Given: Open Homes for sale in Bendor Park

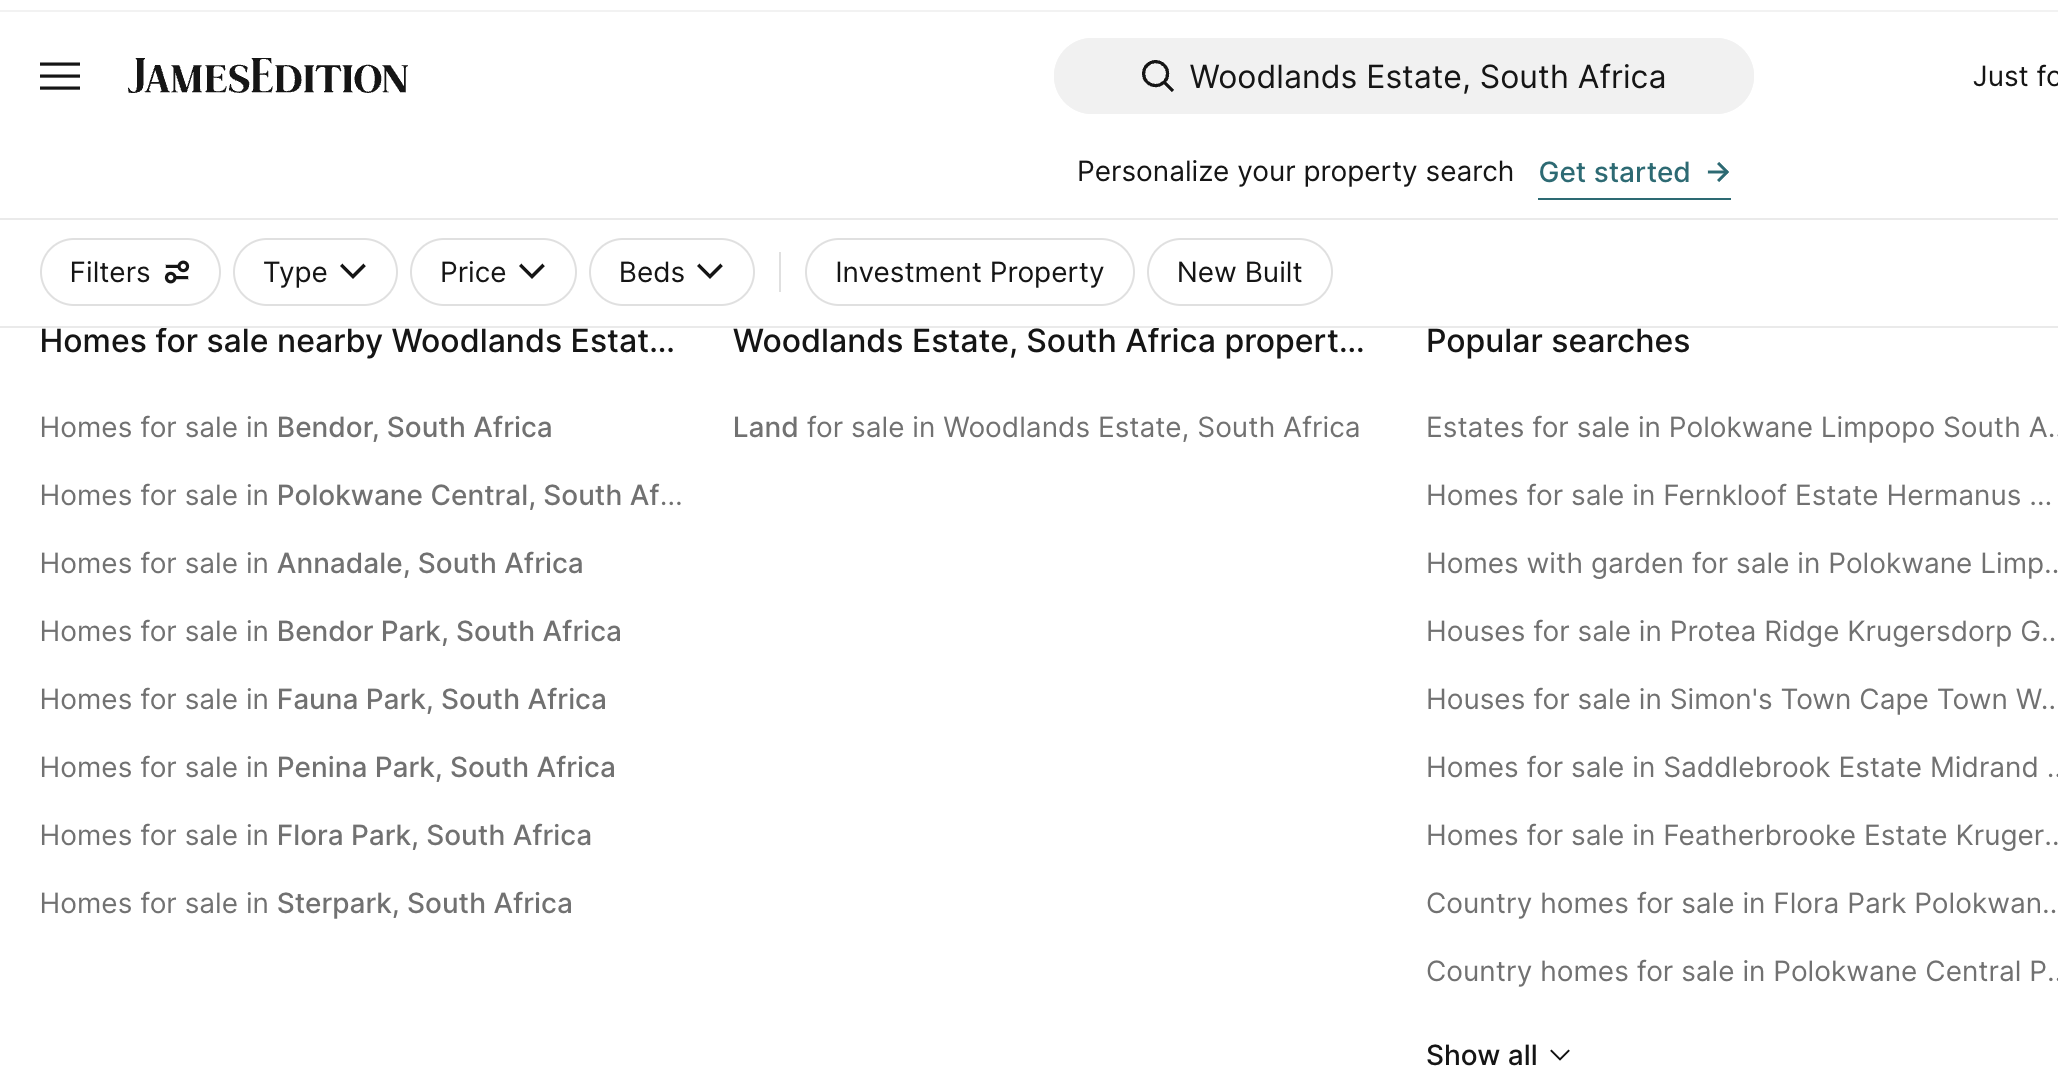Looking at the screenshot, I should tap(330, 631).
